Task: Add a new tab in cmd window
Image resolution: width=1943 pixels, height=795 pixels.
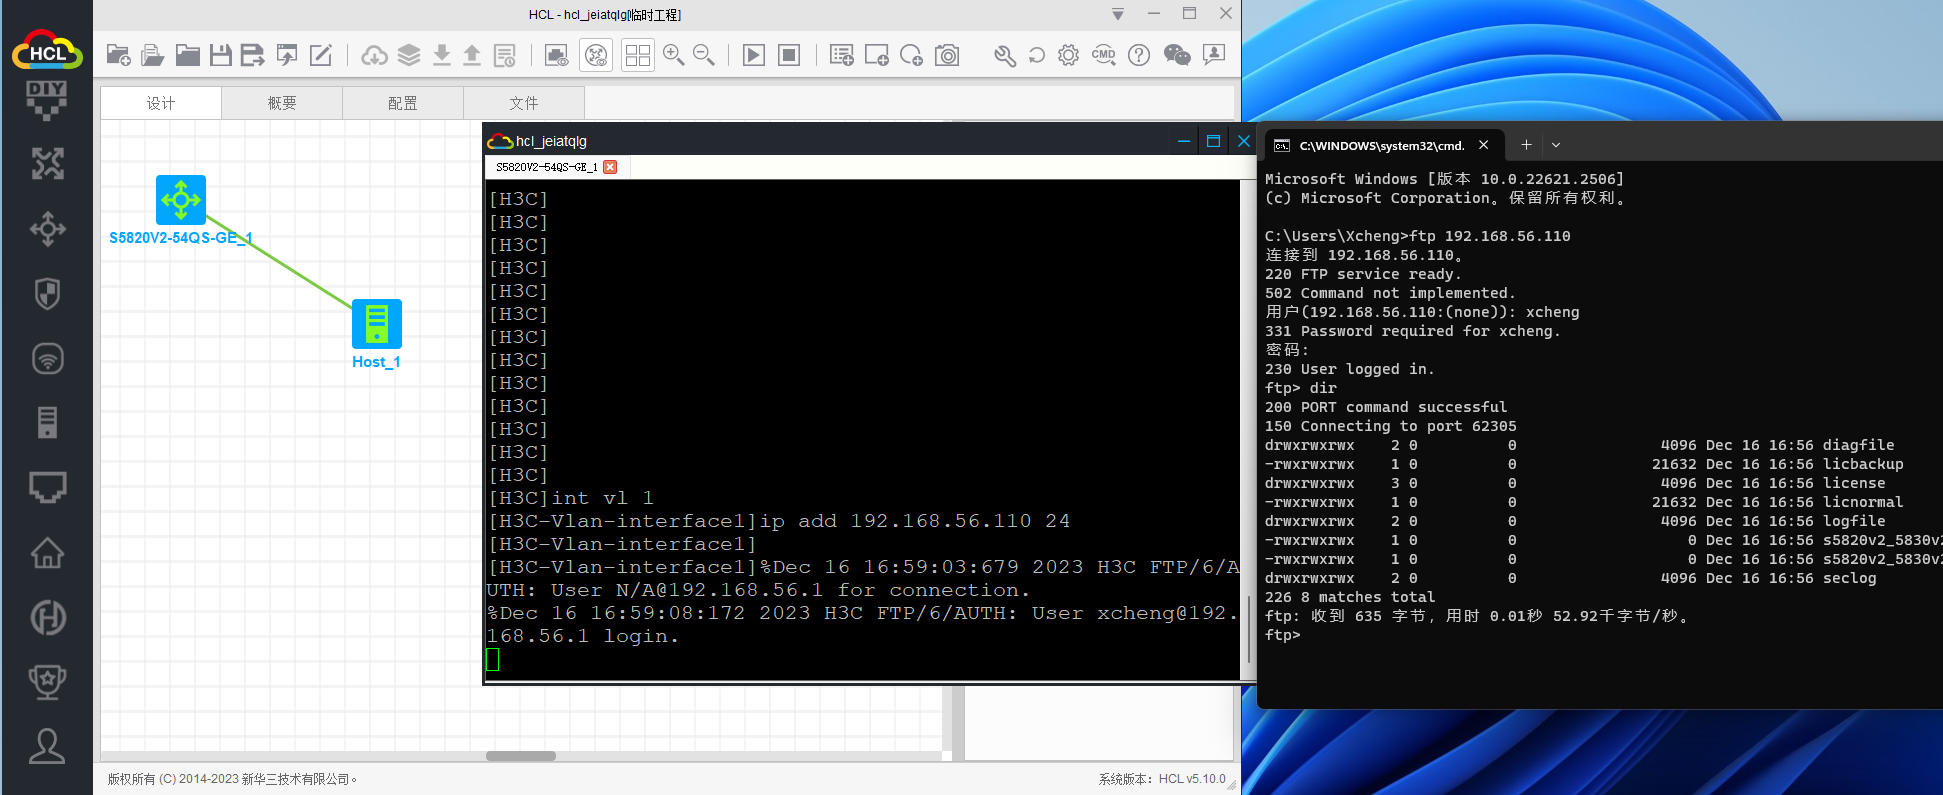Action: coord(1526,145)
